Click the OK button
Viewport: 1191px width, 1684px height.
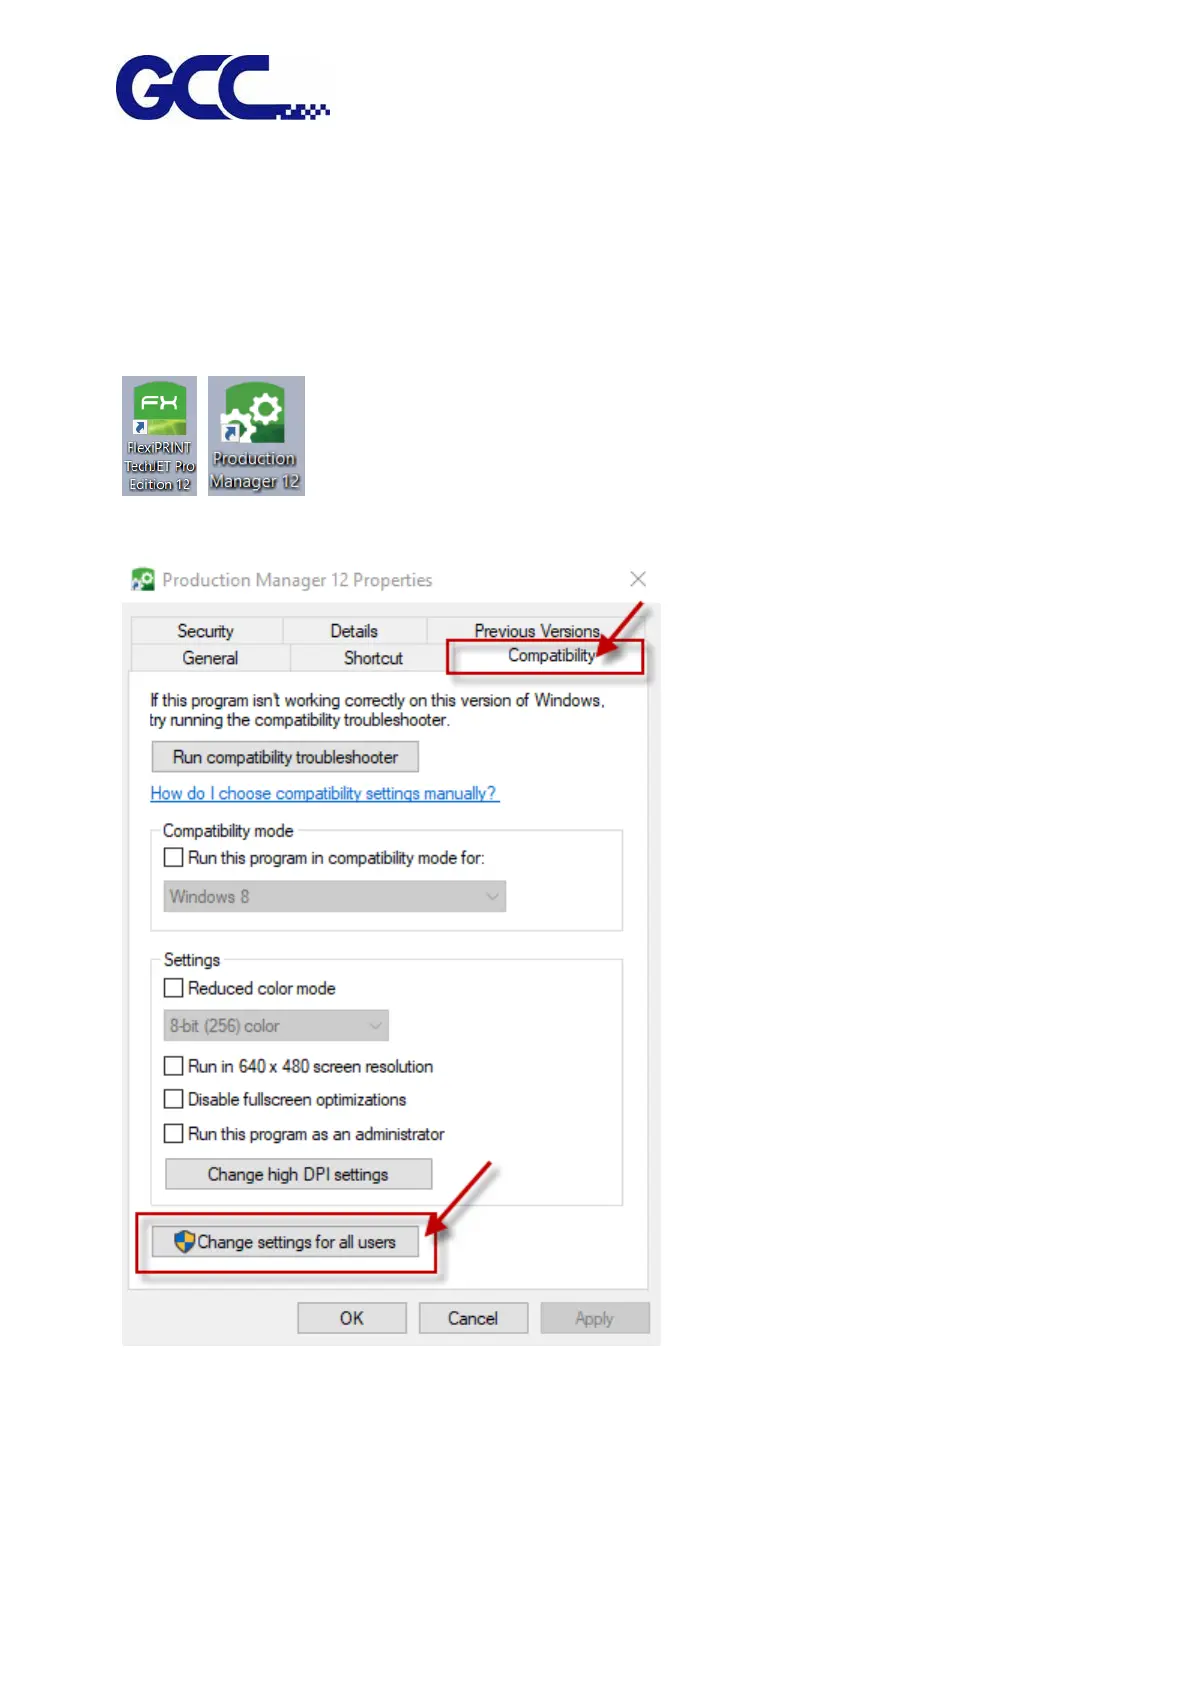pyautogui.click(x=352, y=1318)
